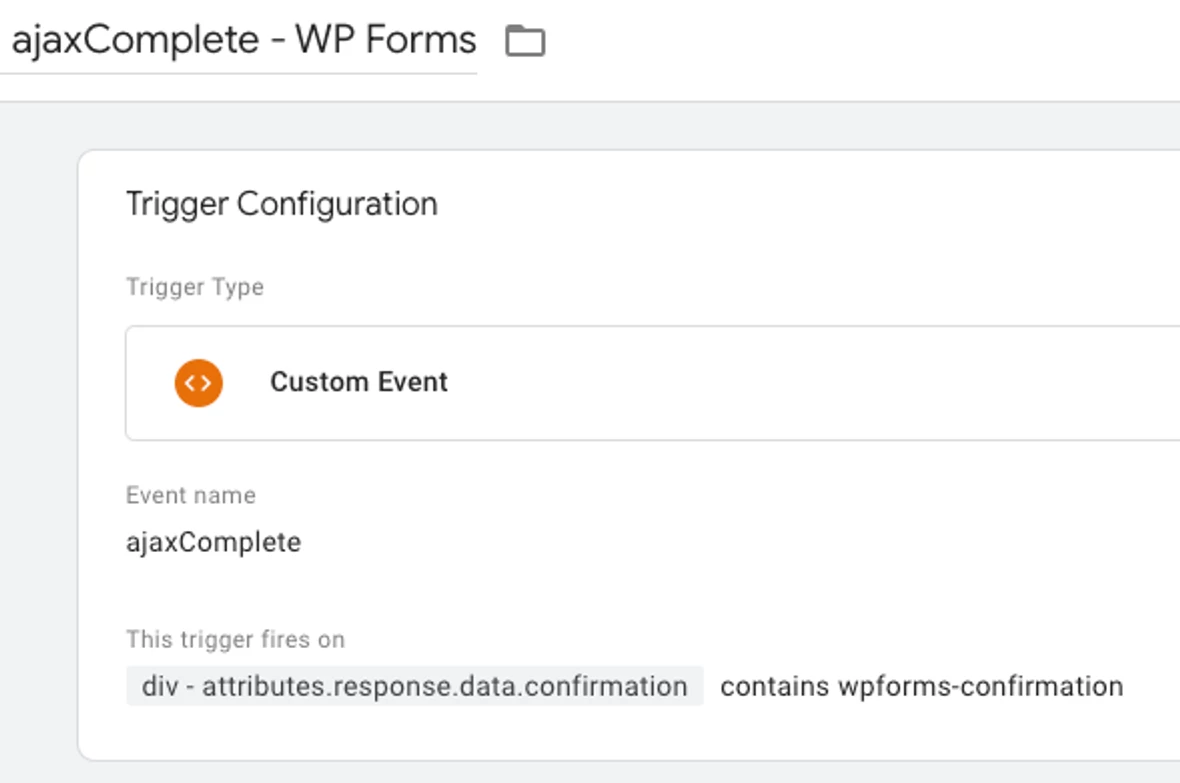Viewport: 1180px width, 783px height.
Task: Click 'ajaxComplete' in the trigger title
Action: pyautogui.click(x=135, y=41)
